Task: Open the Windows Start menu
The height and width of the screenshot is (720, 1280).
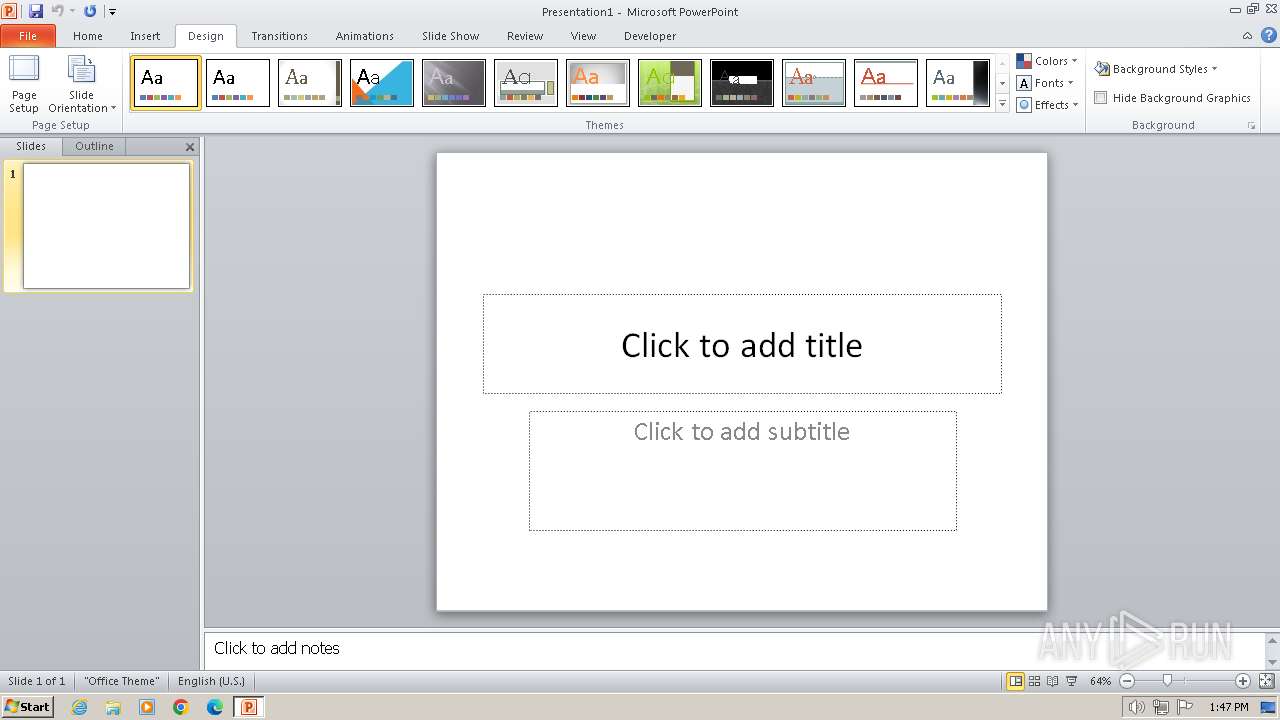Action: [27, 707]
